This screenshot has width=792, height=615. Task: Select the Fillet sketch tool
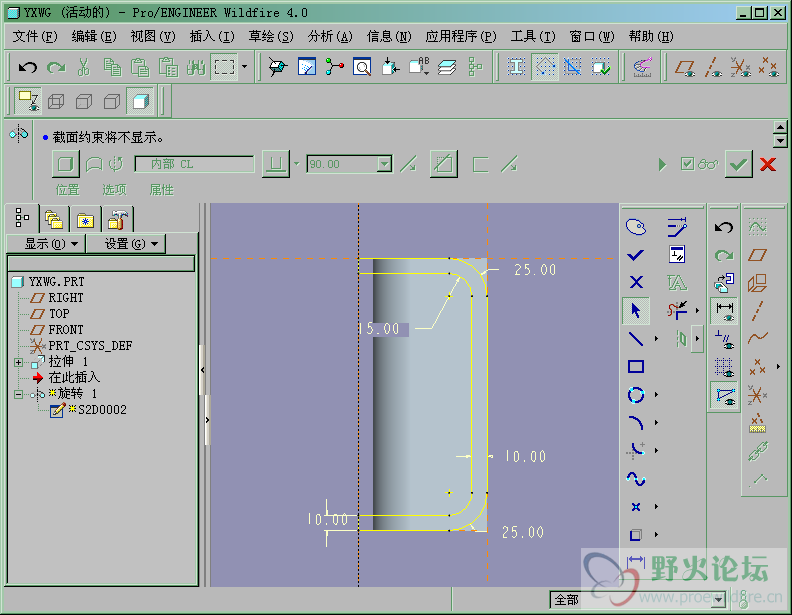(636, 450)
